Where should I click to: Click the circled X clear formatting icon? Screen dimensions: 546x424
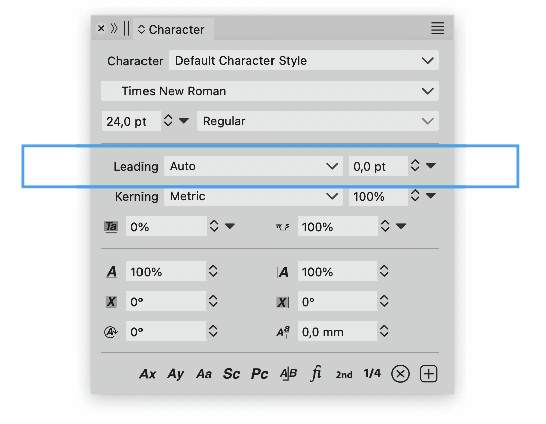point(400,374)
